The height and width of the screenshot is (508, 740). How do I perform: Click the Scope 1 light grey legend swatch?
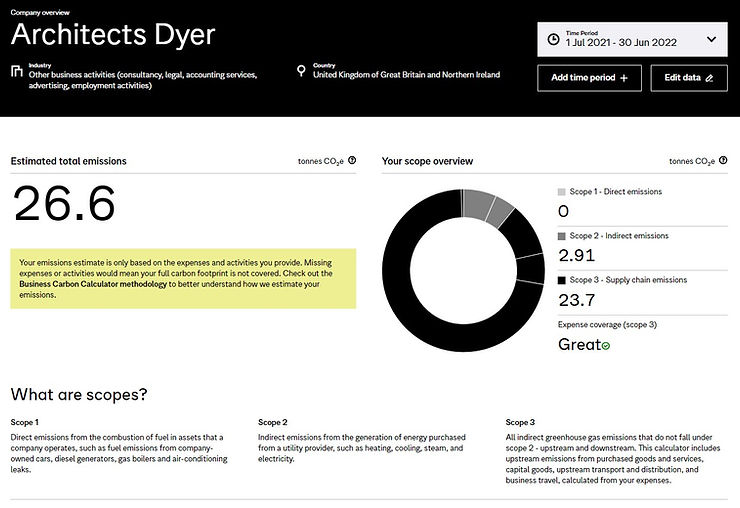pyautogui.click(x=562, y=192)
